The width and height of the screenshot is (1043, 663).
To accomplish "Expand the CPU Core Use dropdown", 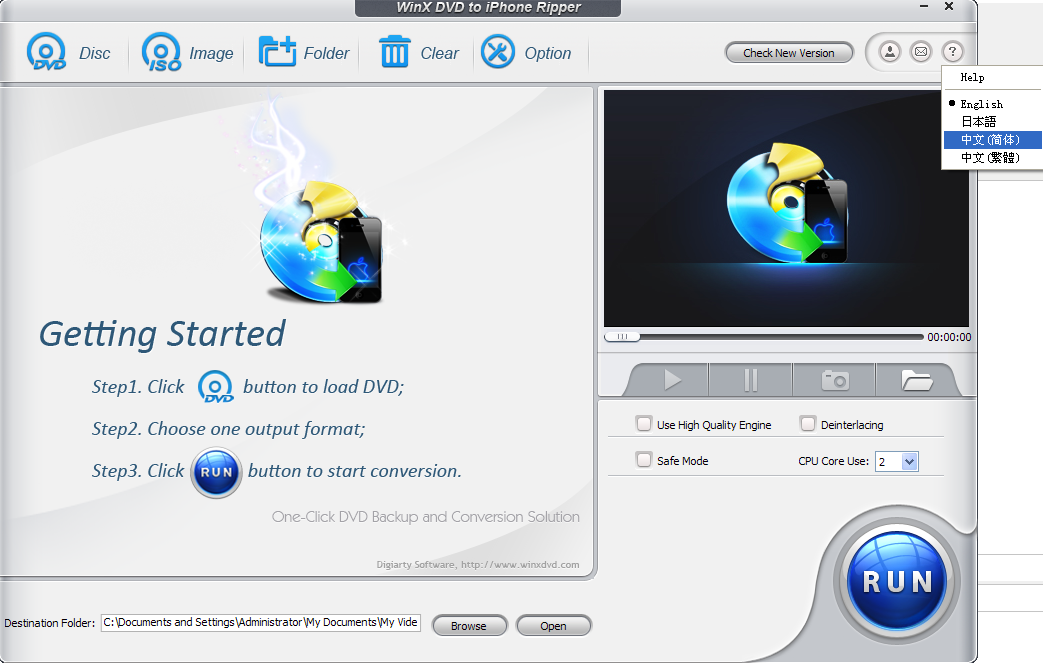I will point(909,462).
